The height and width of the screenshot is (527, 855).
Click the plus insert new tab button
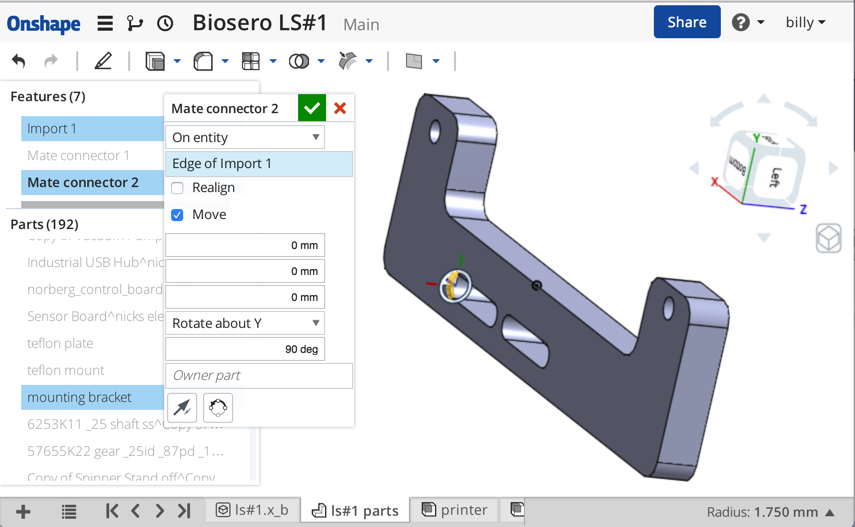tap(23, 512)
